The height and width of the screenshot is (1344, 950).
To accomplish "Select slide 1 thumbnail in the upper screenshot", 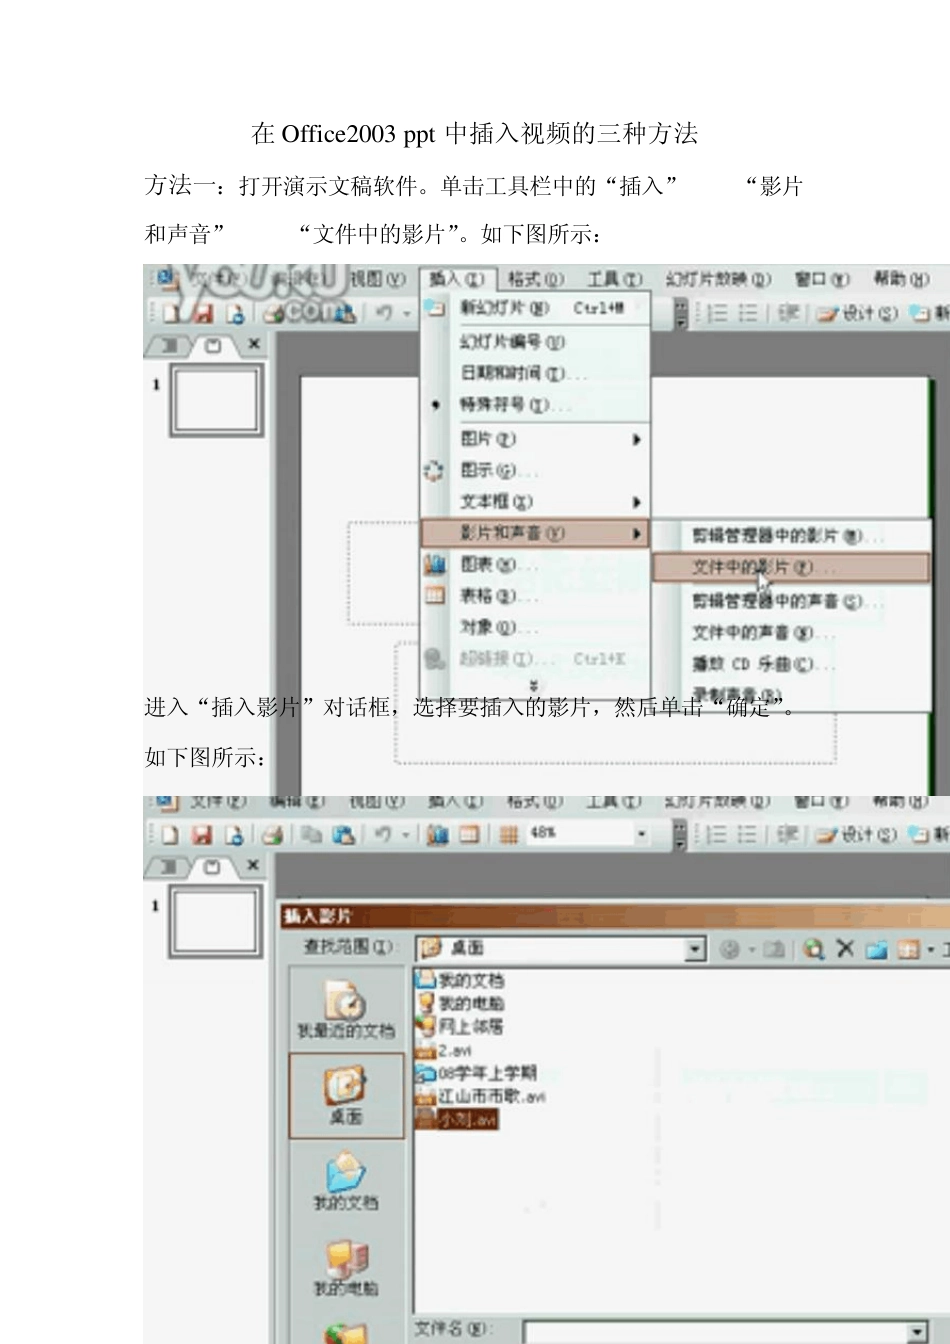I will pyautogui.click(x=216, y=399).
